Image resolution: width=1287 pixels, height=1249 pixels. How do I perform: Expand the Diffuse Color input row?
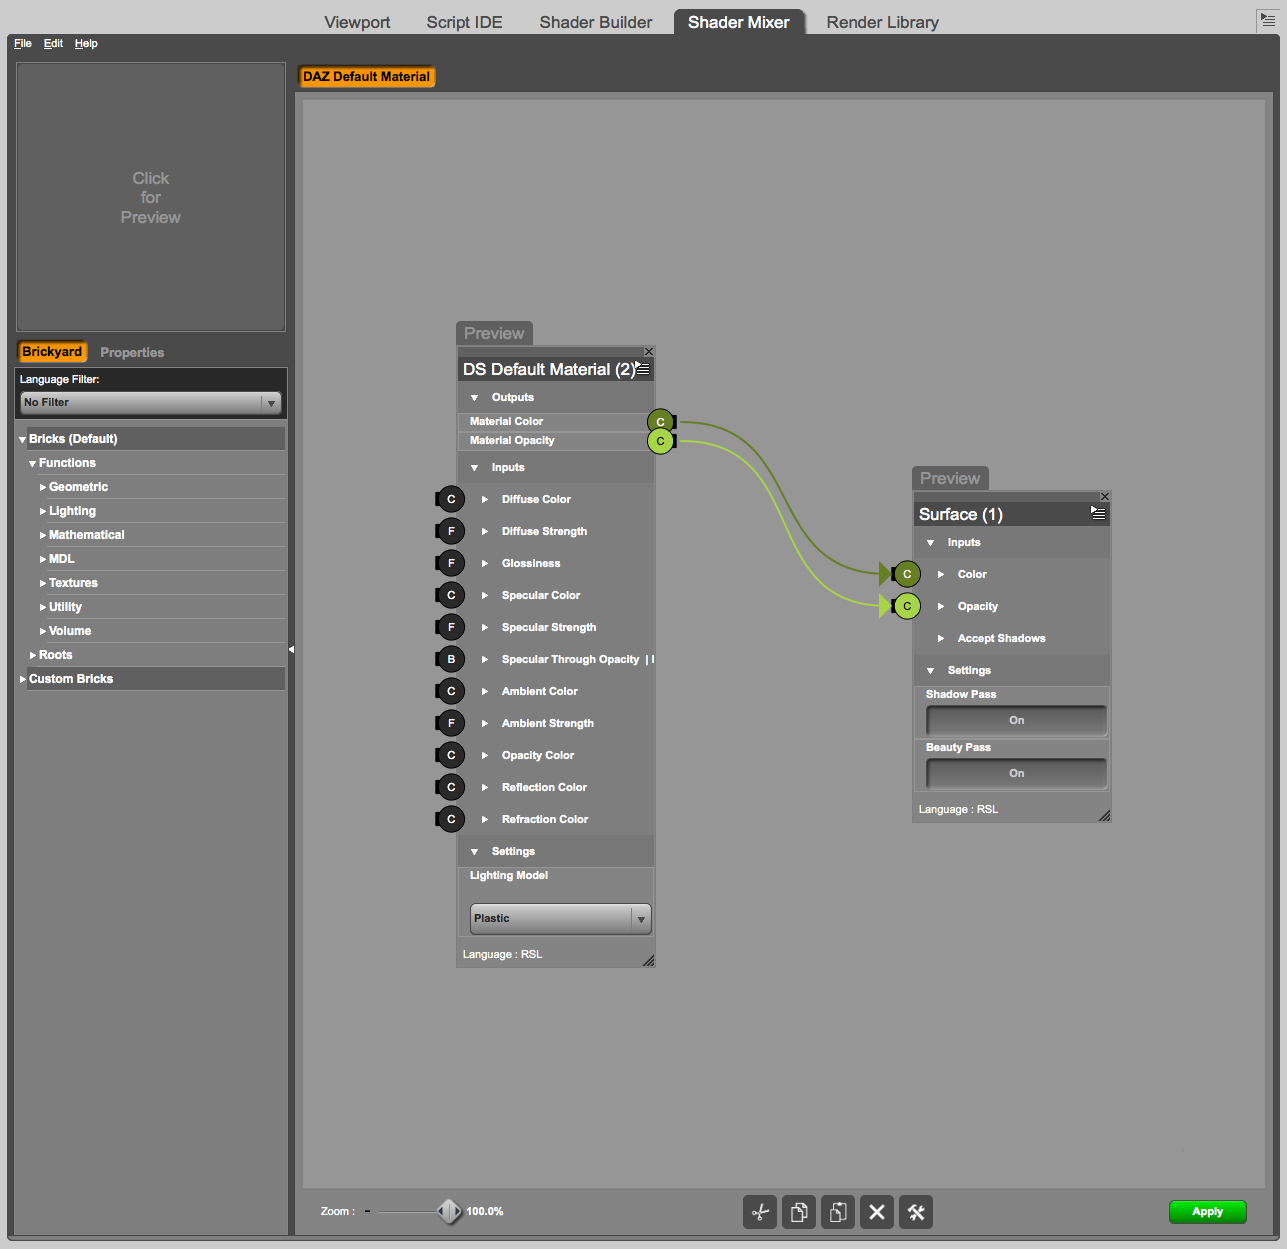485,499
